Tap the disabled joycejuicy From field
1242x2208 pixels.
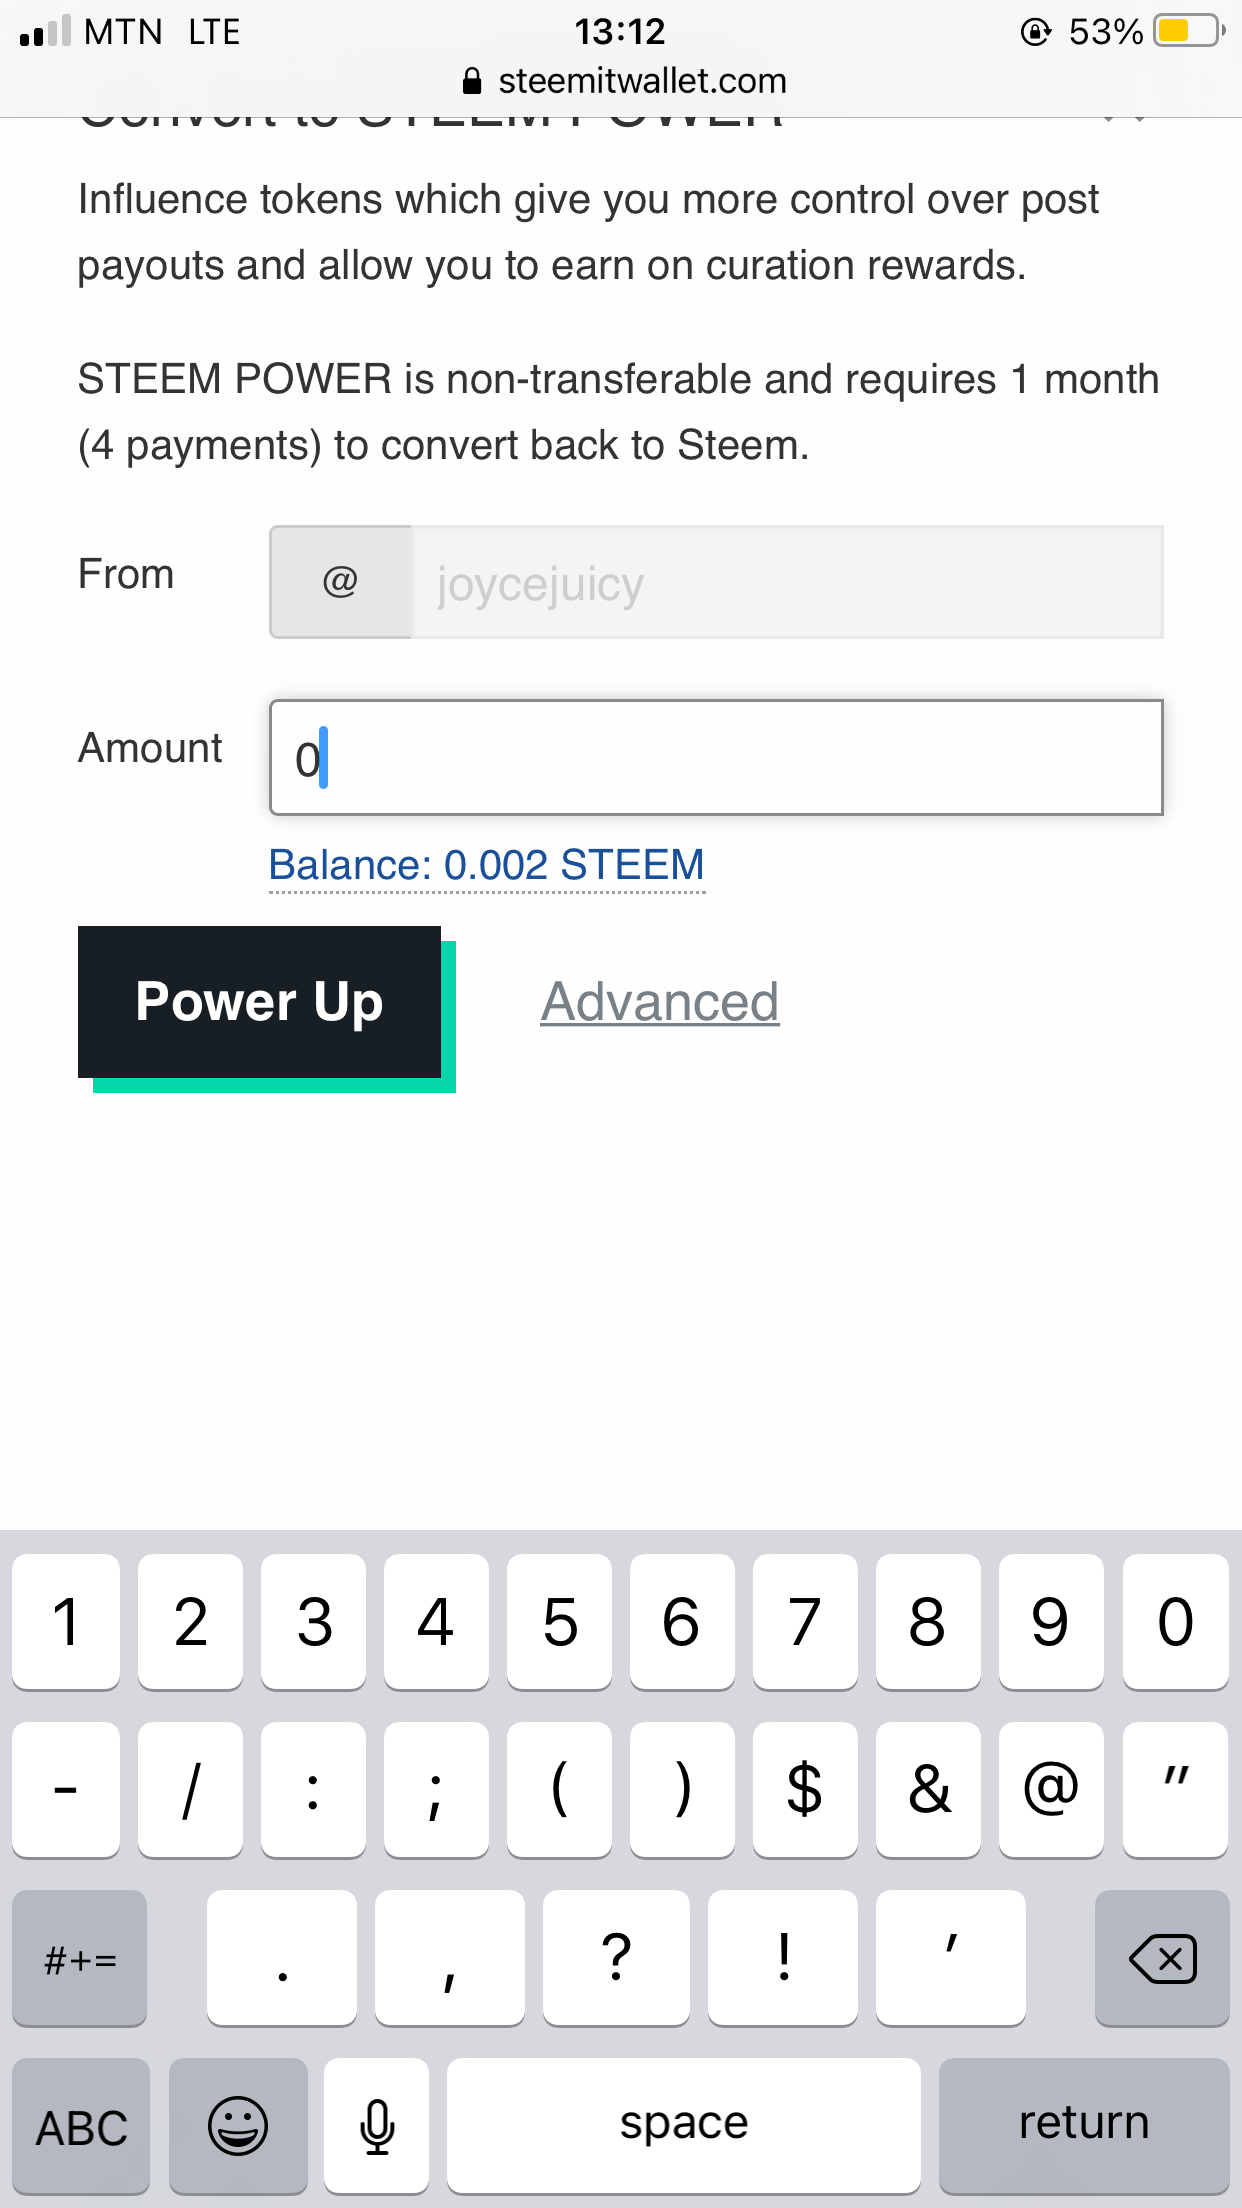point(787,582)
